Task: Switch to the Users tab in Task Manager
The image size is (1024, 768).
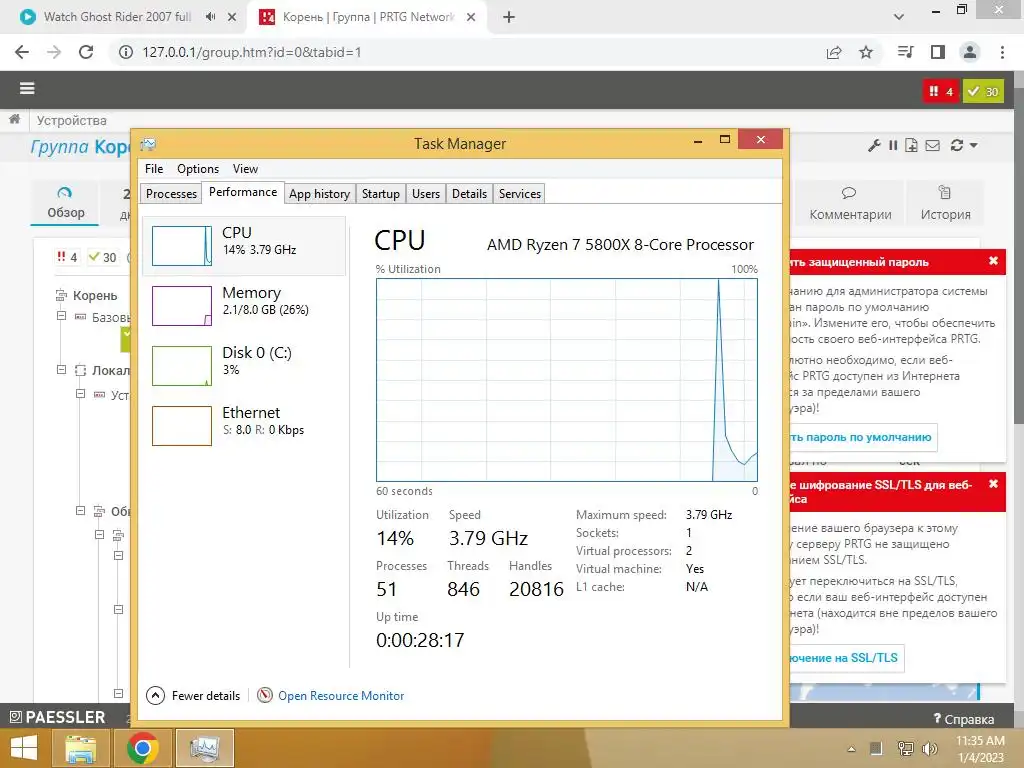Action: pos(426,193)
